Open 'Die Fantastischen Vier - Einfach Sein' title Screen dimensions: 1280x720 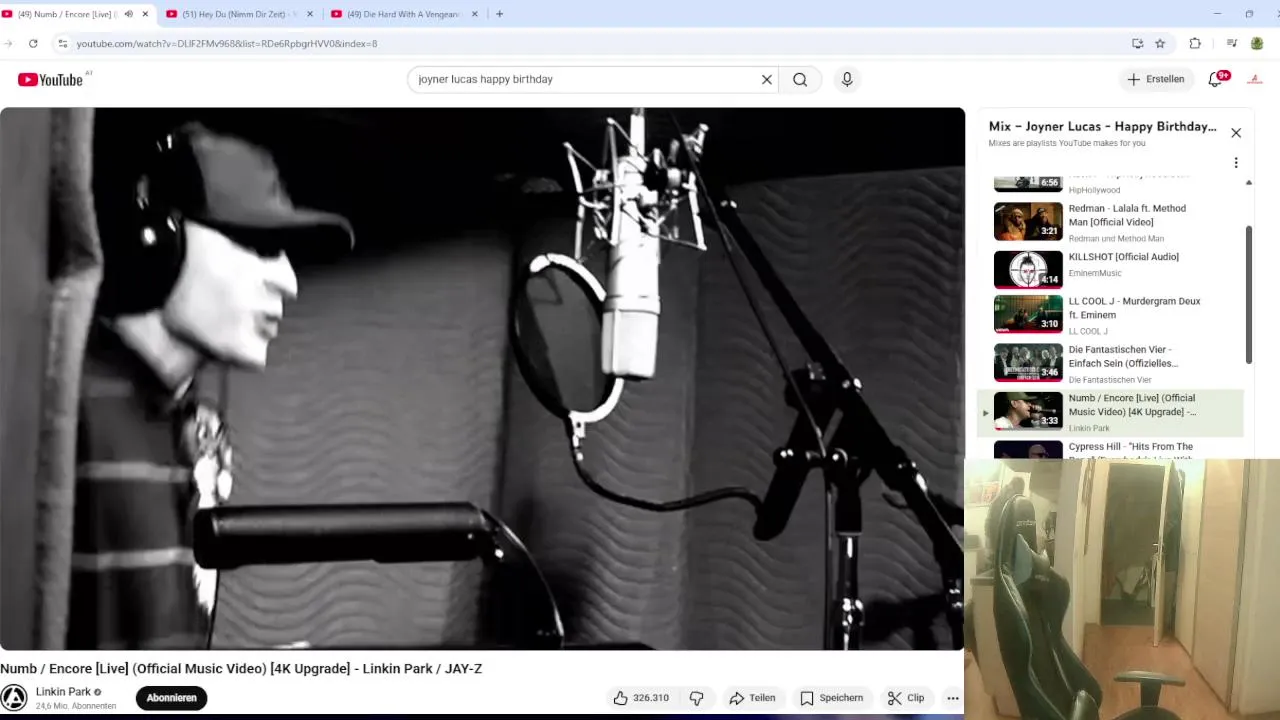coord(1124,356)
